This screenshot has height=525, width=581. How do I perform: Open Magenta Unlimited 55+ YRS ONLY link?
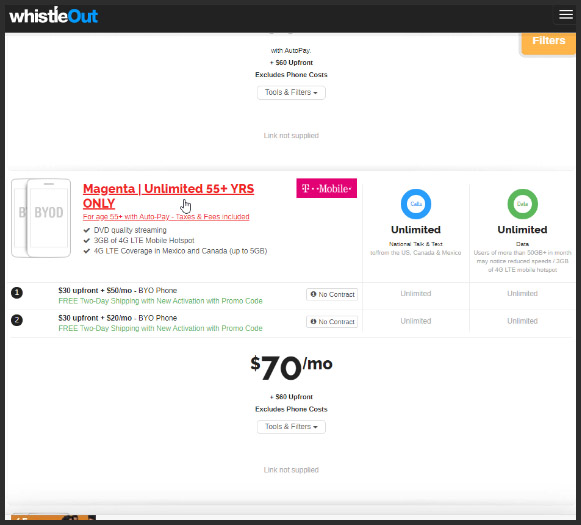169,196
